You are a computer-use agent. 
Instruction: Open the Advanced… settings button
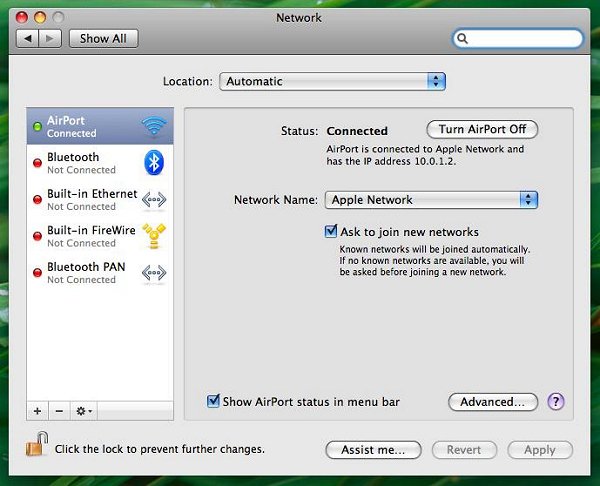(492, 402)
